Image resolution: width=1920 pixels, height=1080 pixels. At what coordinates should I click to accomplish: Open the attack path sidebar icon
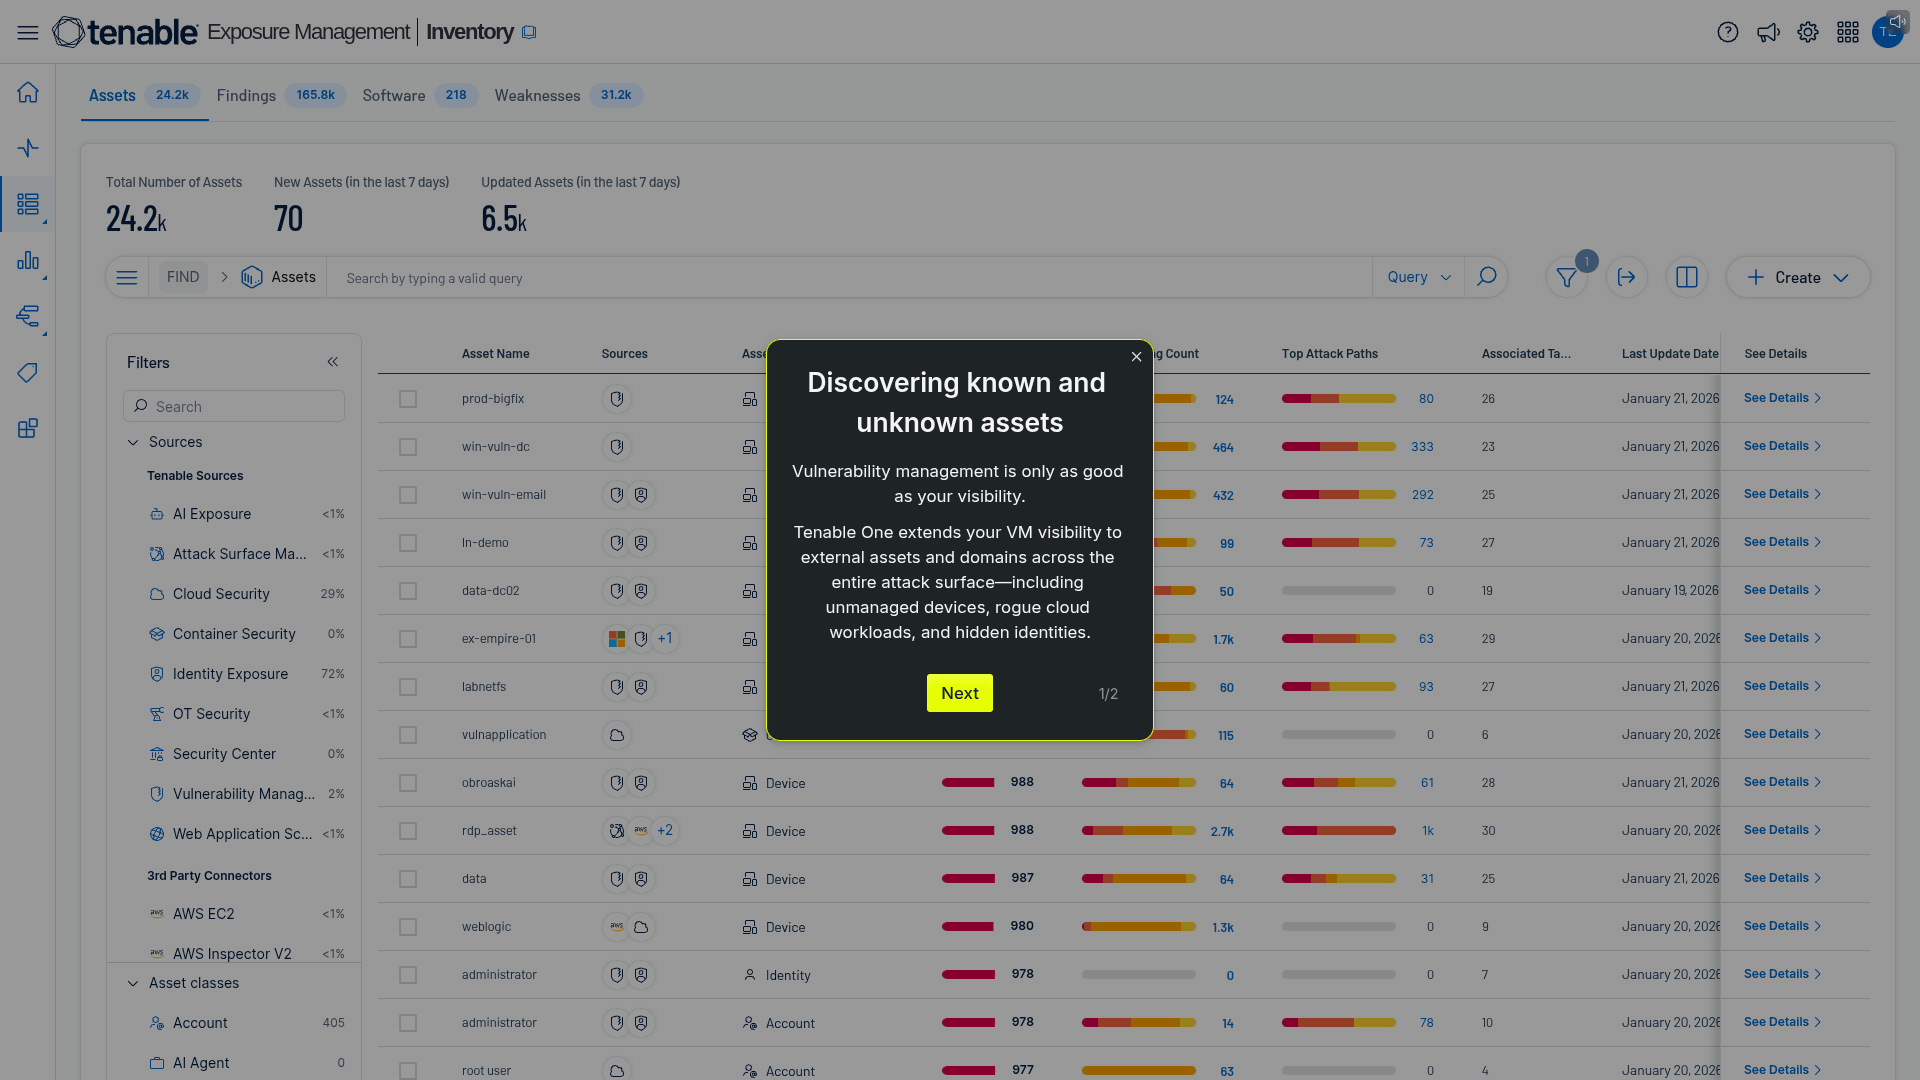(28, 317)
